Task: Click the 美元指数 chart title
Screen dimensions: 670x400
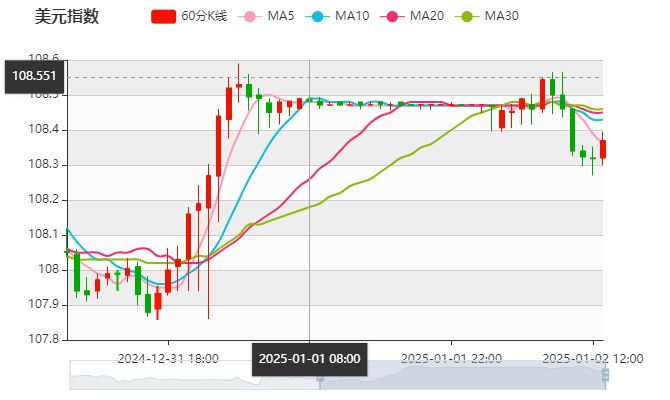Action: [x=67, y=16]
